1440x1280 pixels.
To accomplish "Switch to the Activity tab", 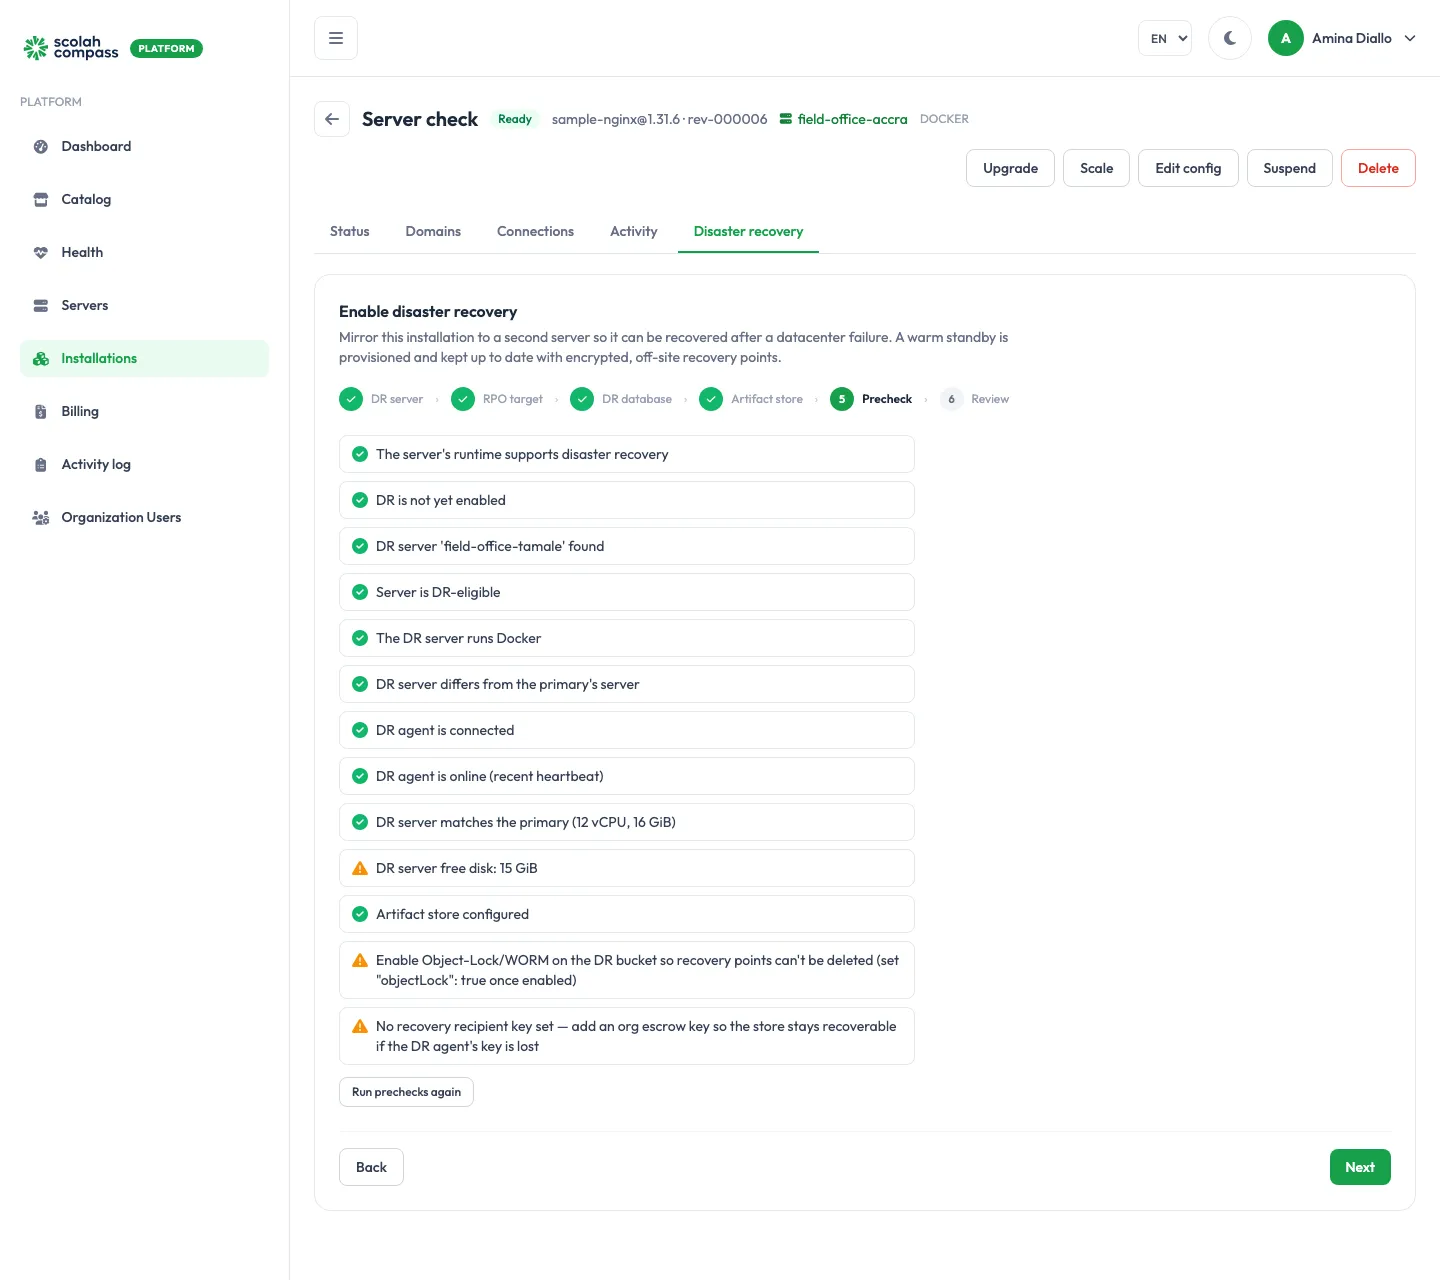I will (634, 231).
